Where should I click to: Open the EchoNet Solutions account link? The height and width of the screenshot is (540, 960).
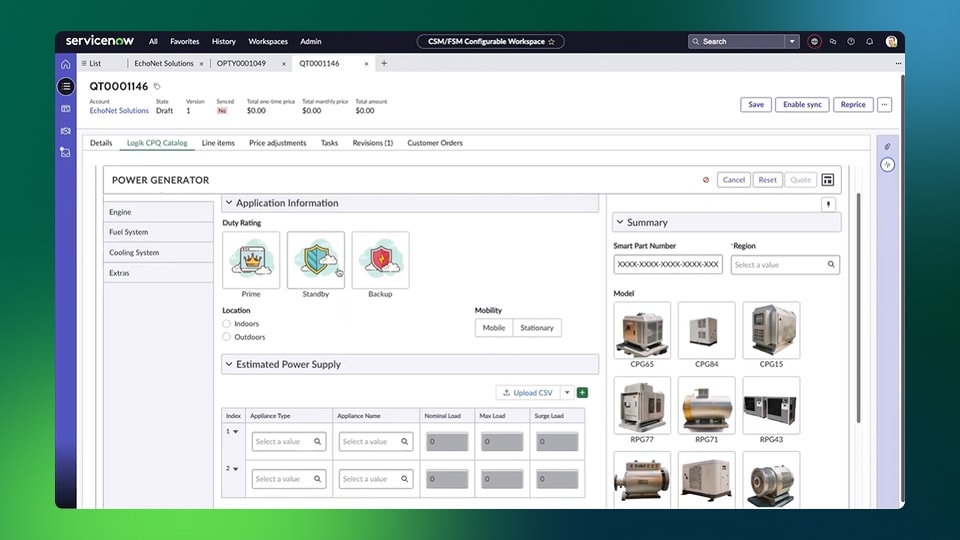point(119,111)
